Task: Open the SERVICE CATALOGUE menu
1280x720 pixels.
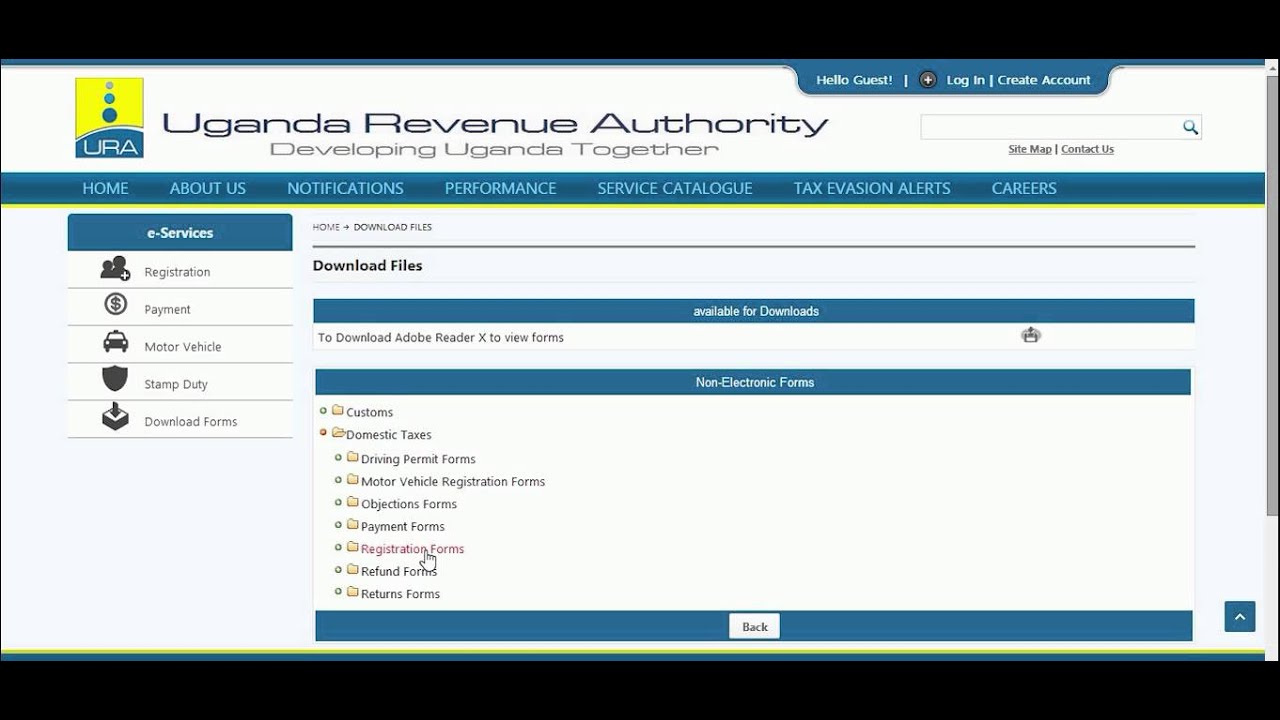Action: pos(675,188)
